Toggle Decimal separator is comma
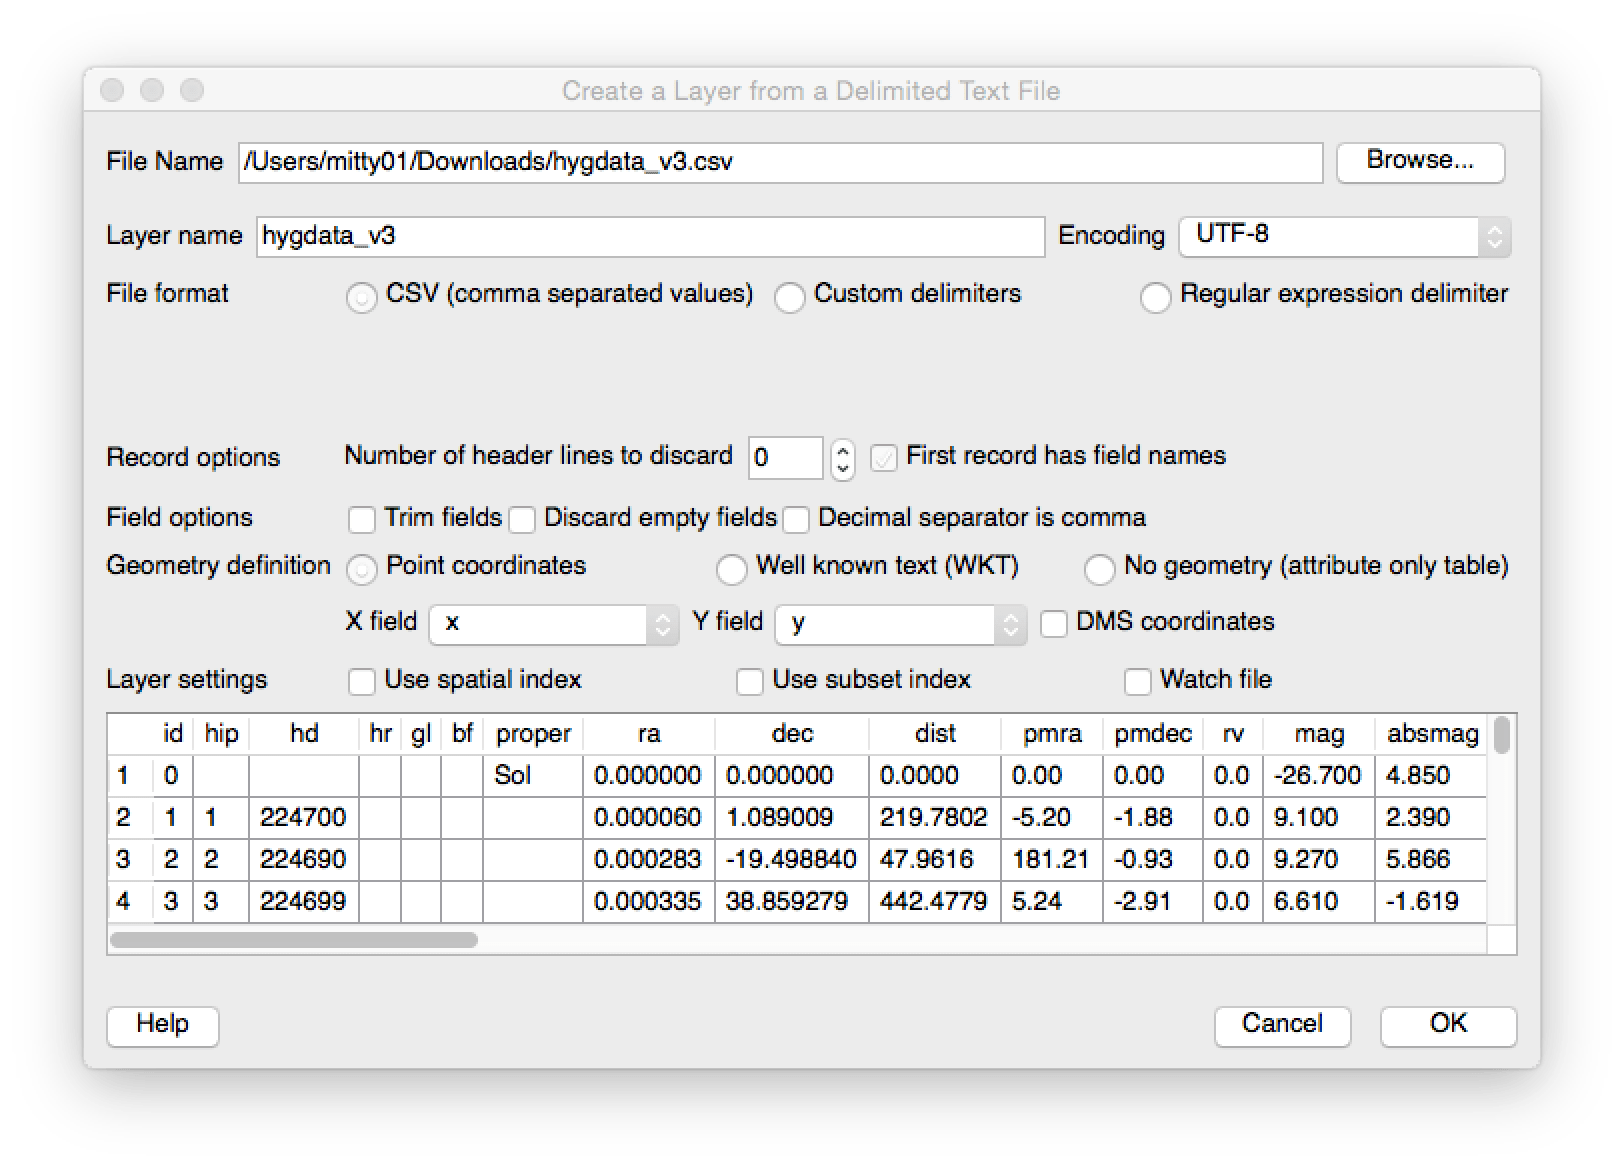The image size is (1624, 1168). pyautogui.click(x=795, y=519)
